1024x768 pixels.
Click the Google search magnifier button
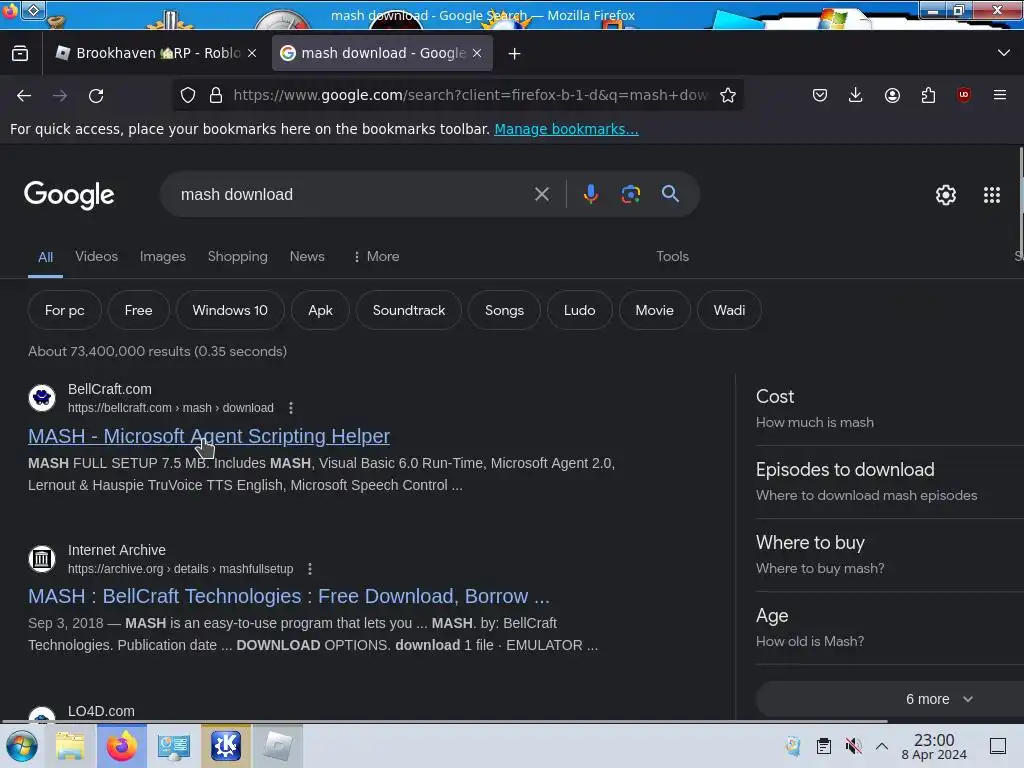click(670, 194)
